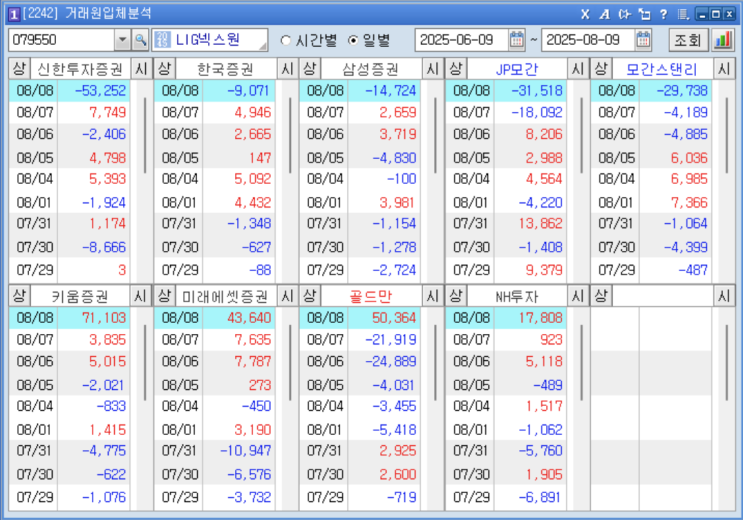
Task: Click the 미래에셋증권 broker header
Action: tap(226, 296)
